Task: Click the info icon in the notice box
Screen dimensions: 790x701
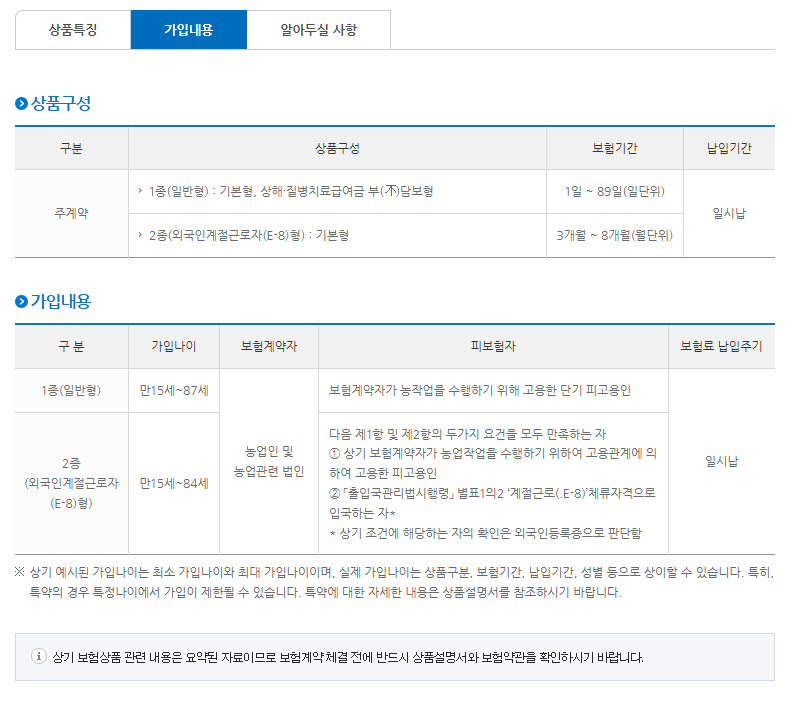Action: 39,656
